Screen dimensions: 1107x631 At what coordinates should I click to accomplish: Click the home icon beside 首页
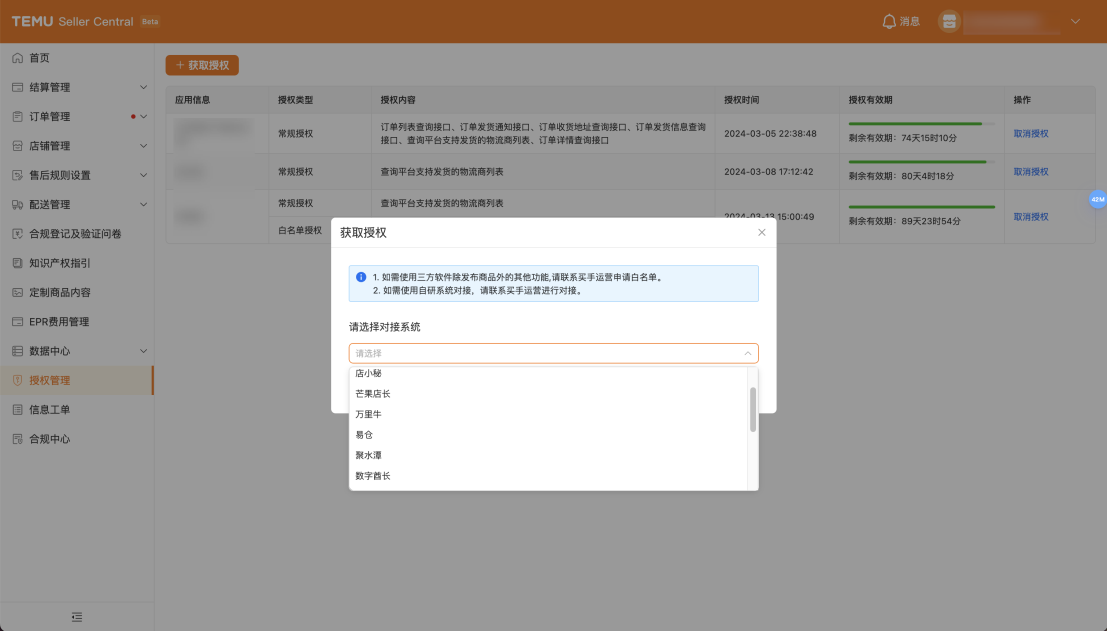point(17,58)
